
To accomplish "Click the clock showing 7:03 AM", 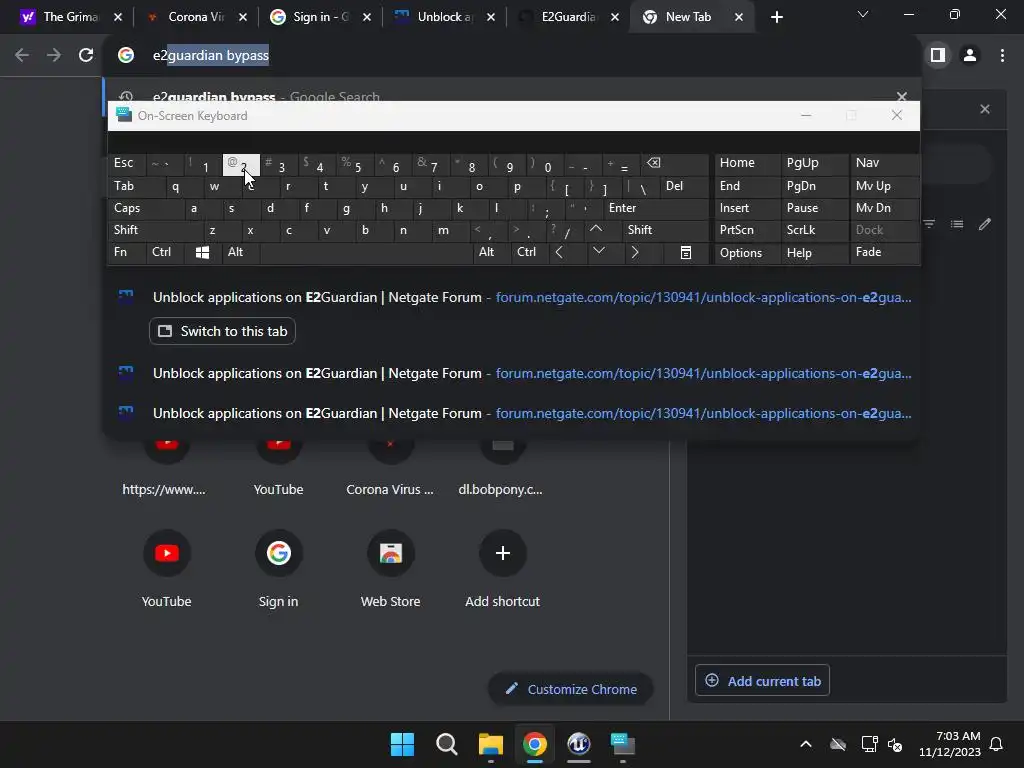I will (949, 744).
